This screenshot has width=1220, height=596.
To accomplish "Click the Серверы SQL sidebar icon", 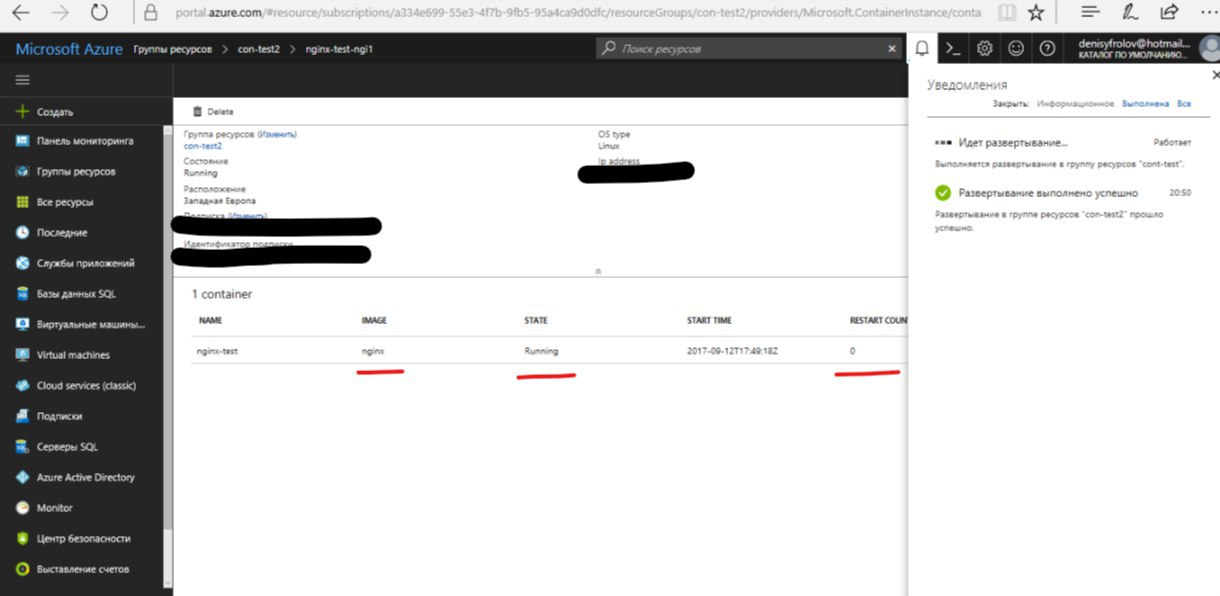I will tap(22, 447).
